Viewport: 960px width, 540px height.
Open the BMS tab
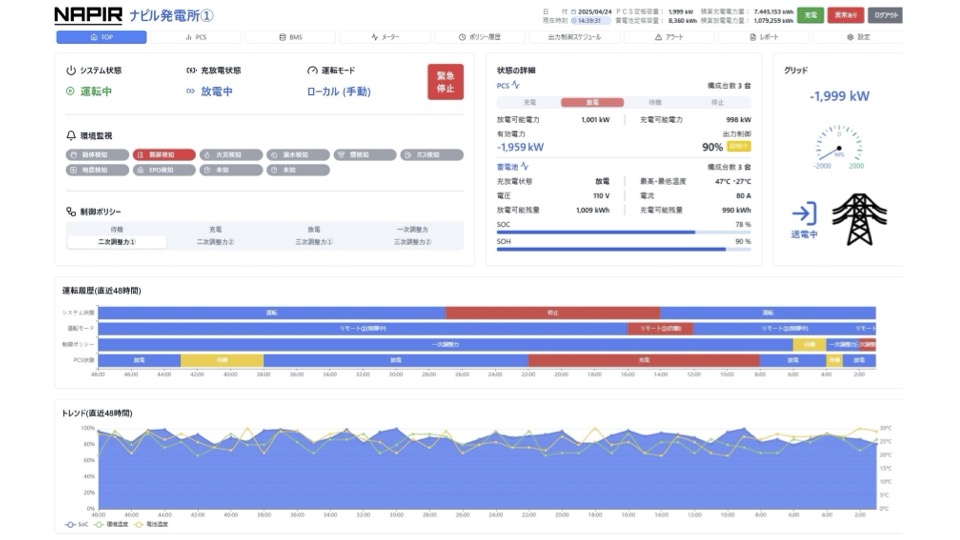(290, 37)
